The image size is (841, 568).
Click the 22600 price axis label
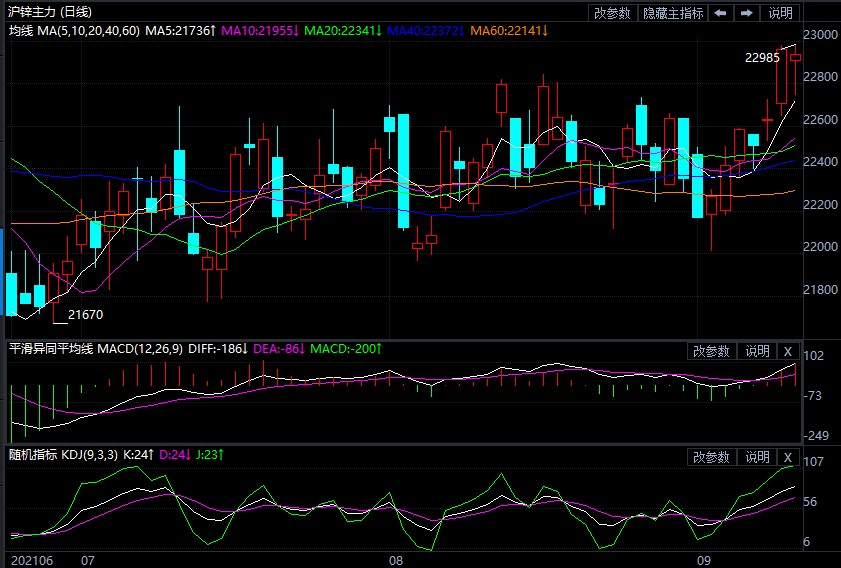point(820,120)
